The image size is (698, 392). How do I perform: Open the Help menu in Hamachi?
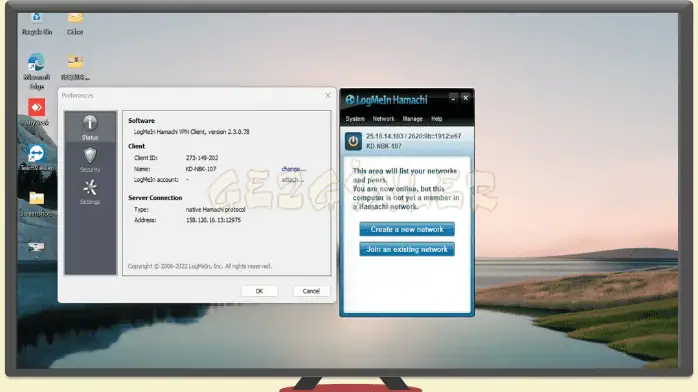pyautogui.click(x=437, y=119)
